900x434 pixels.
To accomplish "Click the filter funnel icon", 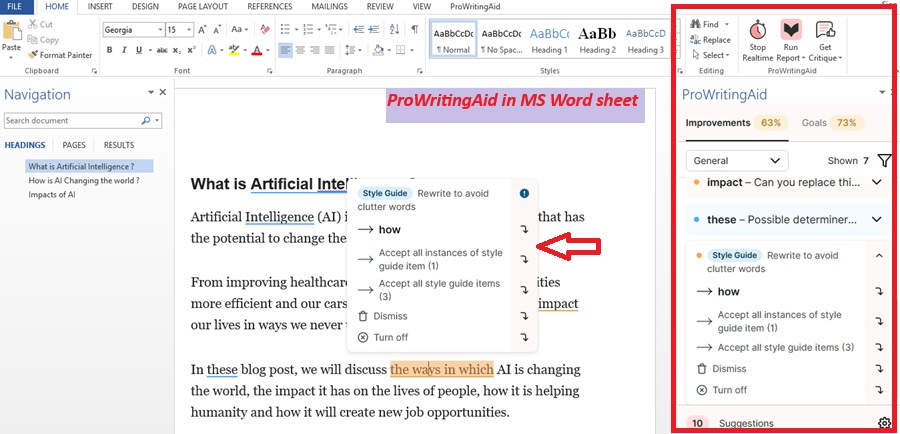I will pyautogui.click(x=884, y=161).
